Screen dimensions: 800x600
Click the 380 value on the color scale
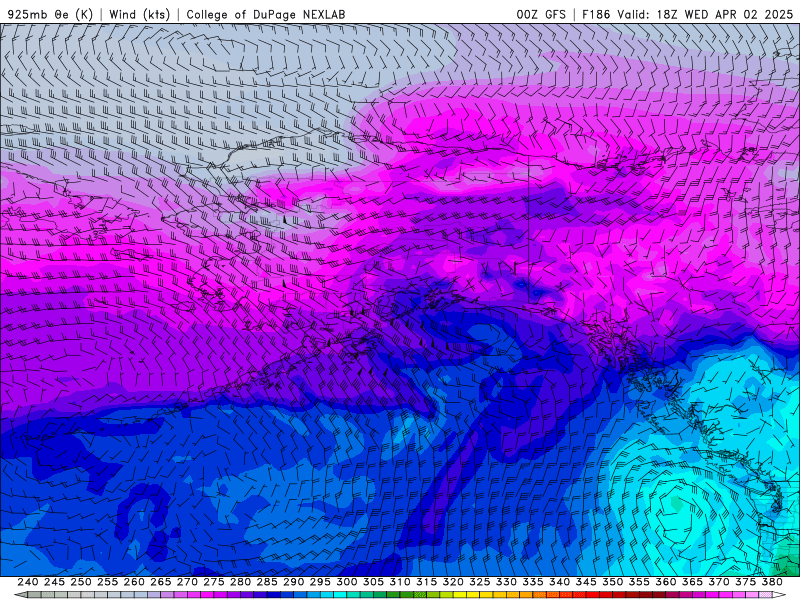click(772, 582)
